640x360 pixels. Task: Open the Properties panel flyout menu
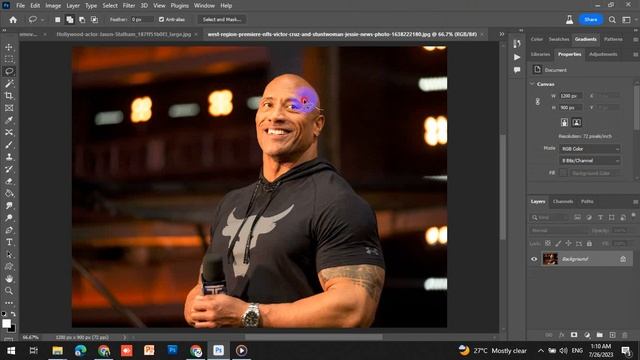pos(636,54)
